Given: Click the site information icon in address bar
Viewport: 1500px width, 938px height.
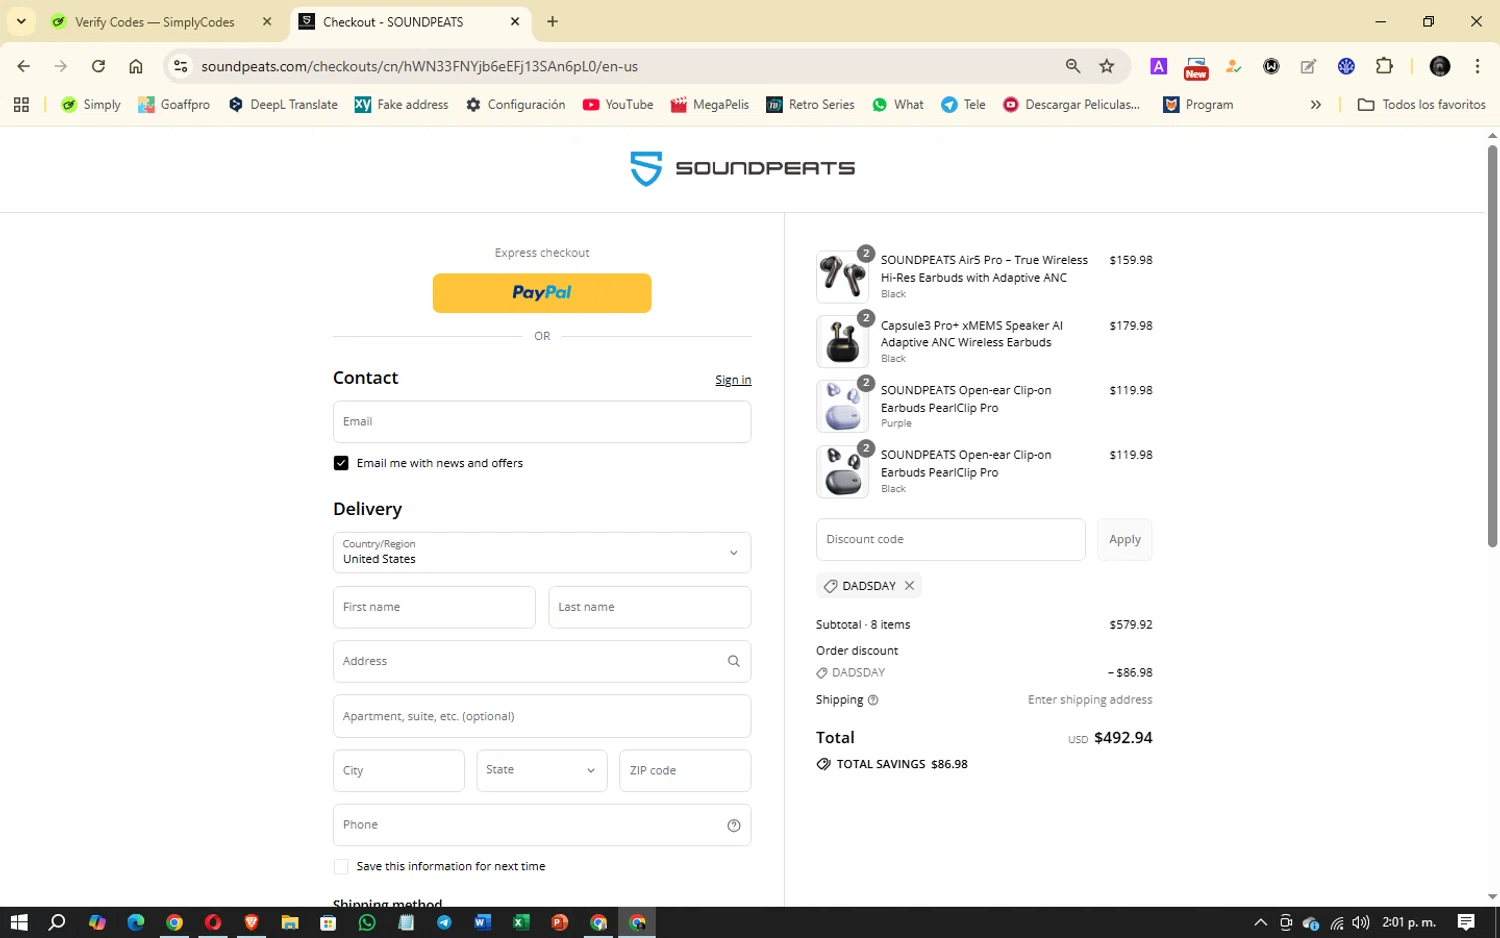Looking at the screenshot, I should 180,66.
